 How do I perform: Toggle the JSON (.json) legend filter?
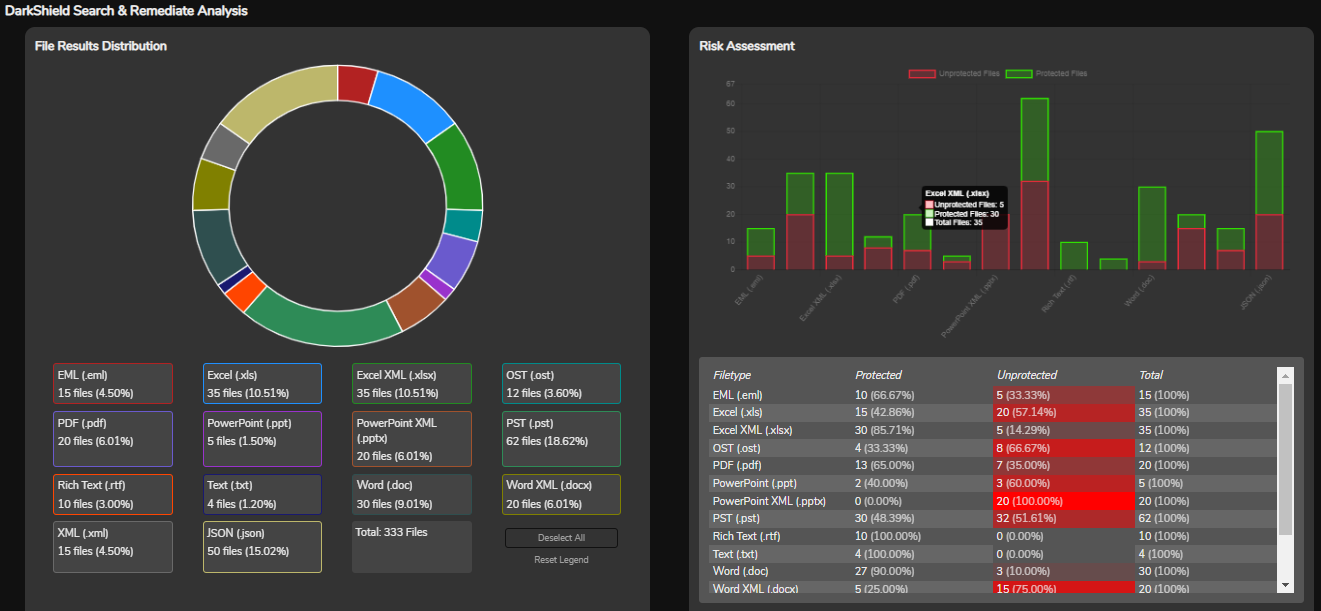[261, 546]
